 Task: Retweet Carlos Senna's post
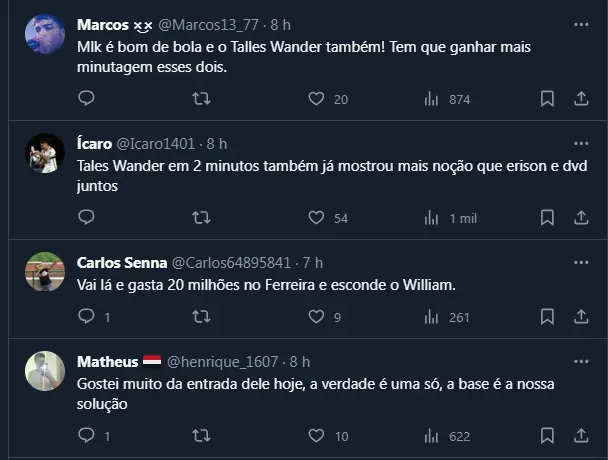coord(201,317)
